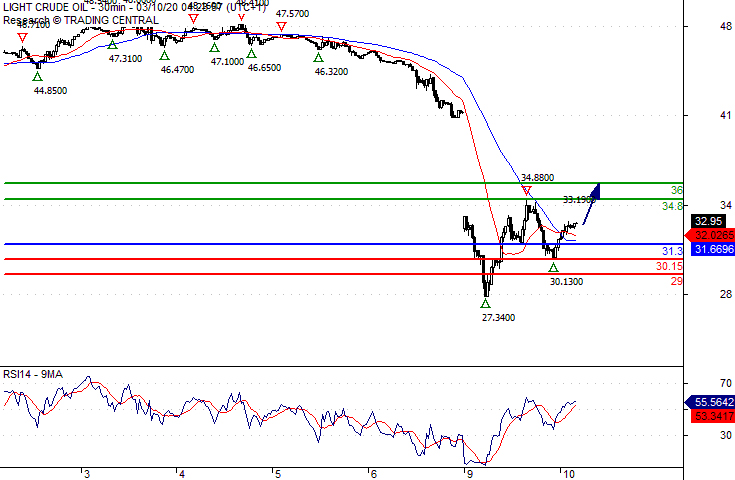Select the 46.6500 price label
The width and height of the screenshot is (735, 480).
[x=264, y=68]
